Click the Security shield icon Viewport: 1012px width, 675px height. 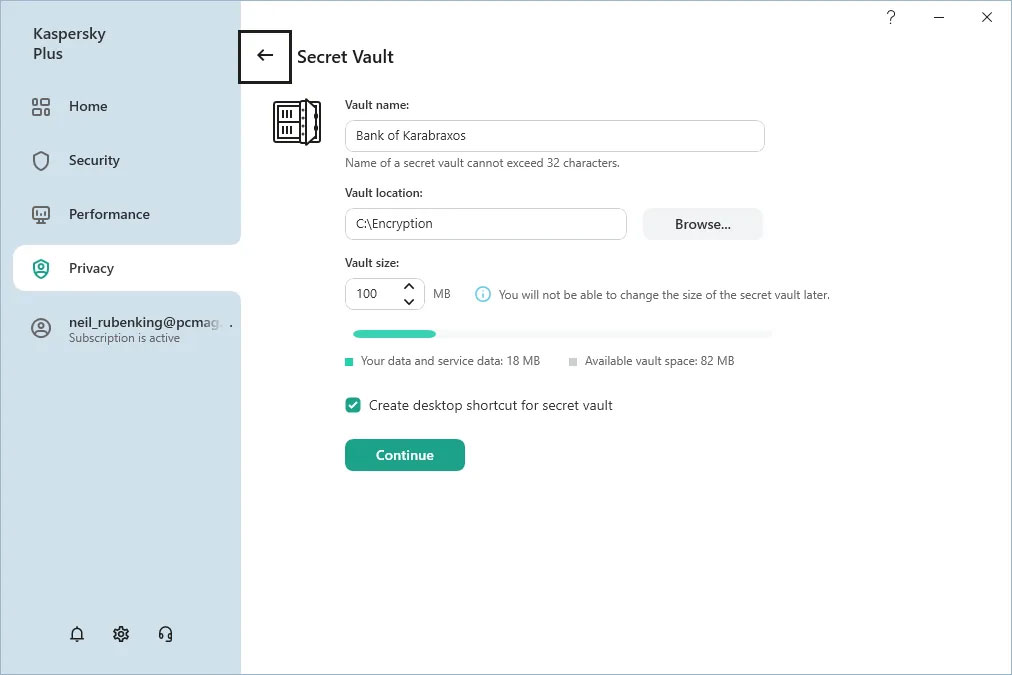click(x=41, y=161)
